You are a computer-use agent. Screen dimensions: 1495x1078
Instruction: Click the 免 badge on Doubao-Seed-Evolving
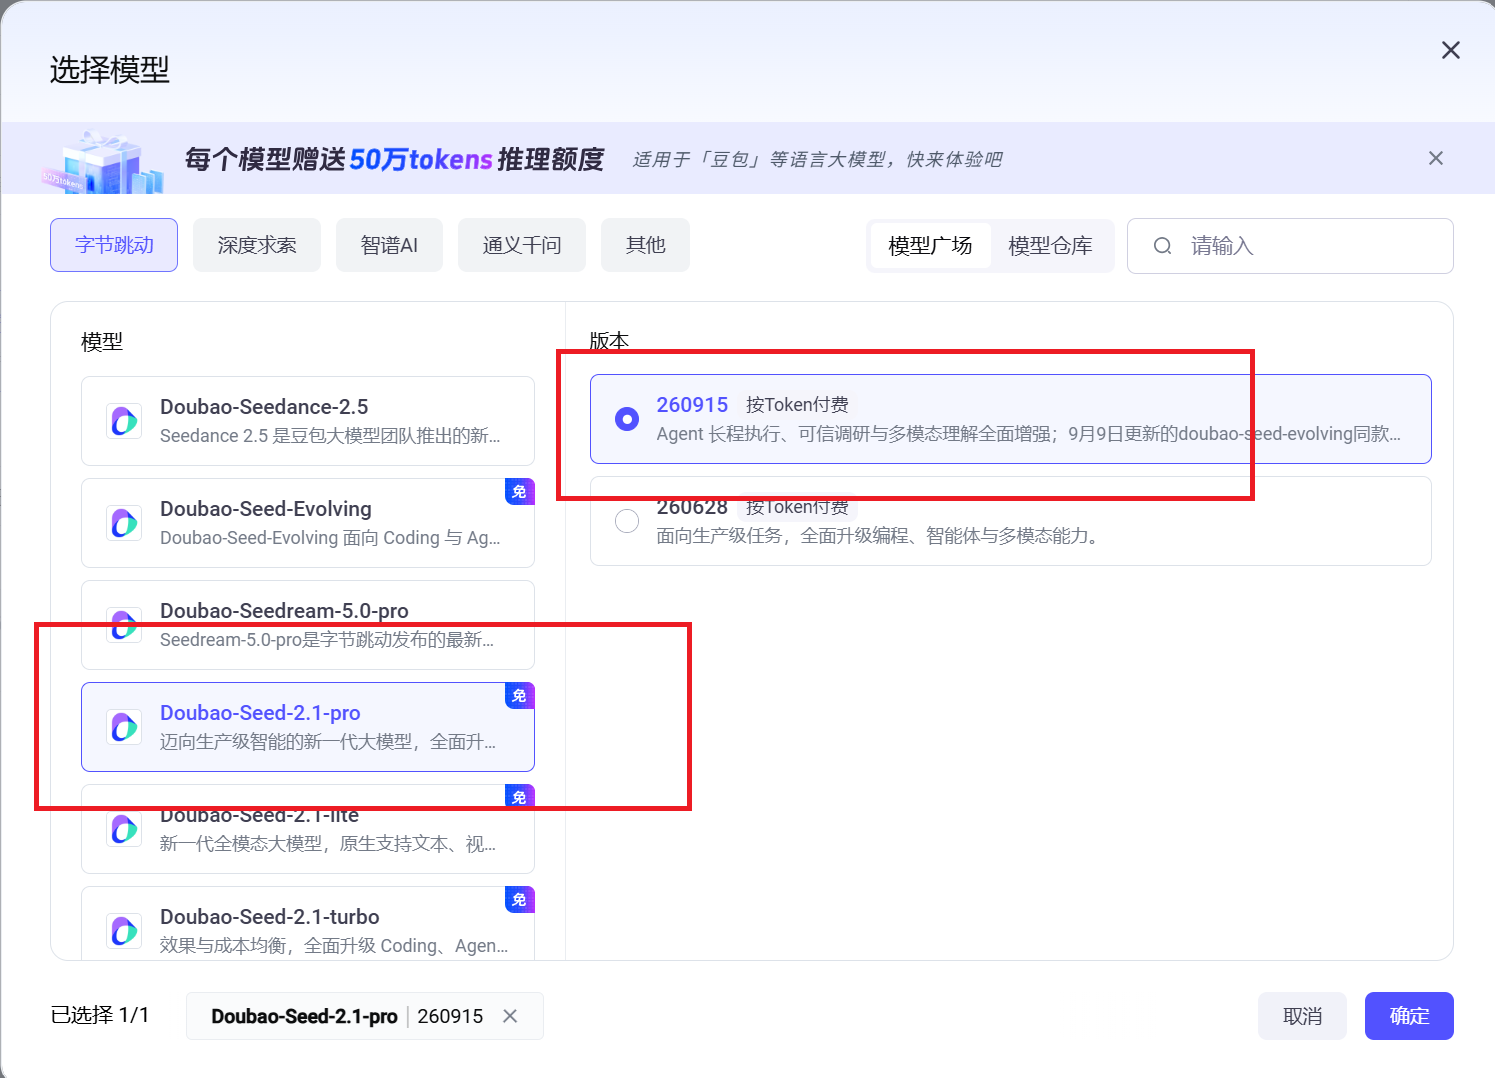(x=520, y=491)
